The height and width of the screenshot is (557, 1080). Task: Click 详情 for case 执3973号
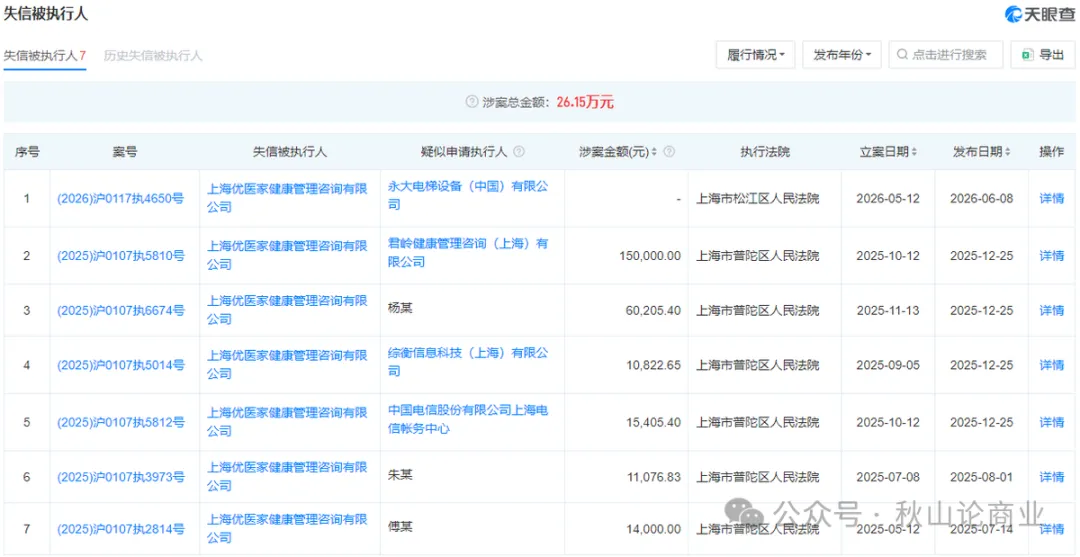[x=1052, y=476]
